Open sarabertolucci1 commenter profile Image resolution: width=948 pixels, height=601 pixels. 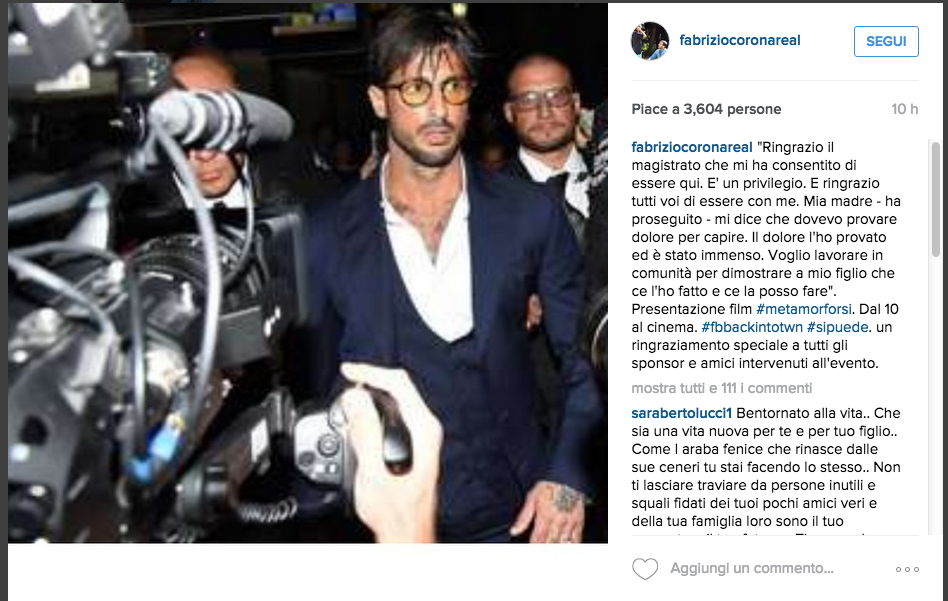click(681, 413)
